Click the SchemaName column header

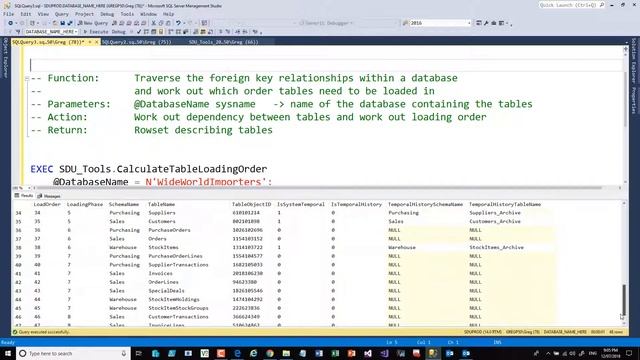click(x=124, y=204)
